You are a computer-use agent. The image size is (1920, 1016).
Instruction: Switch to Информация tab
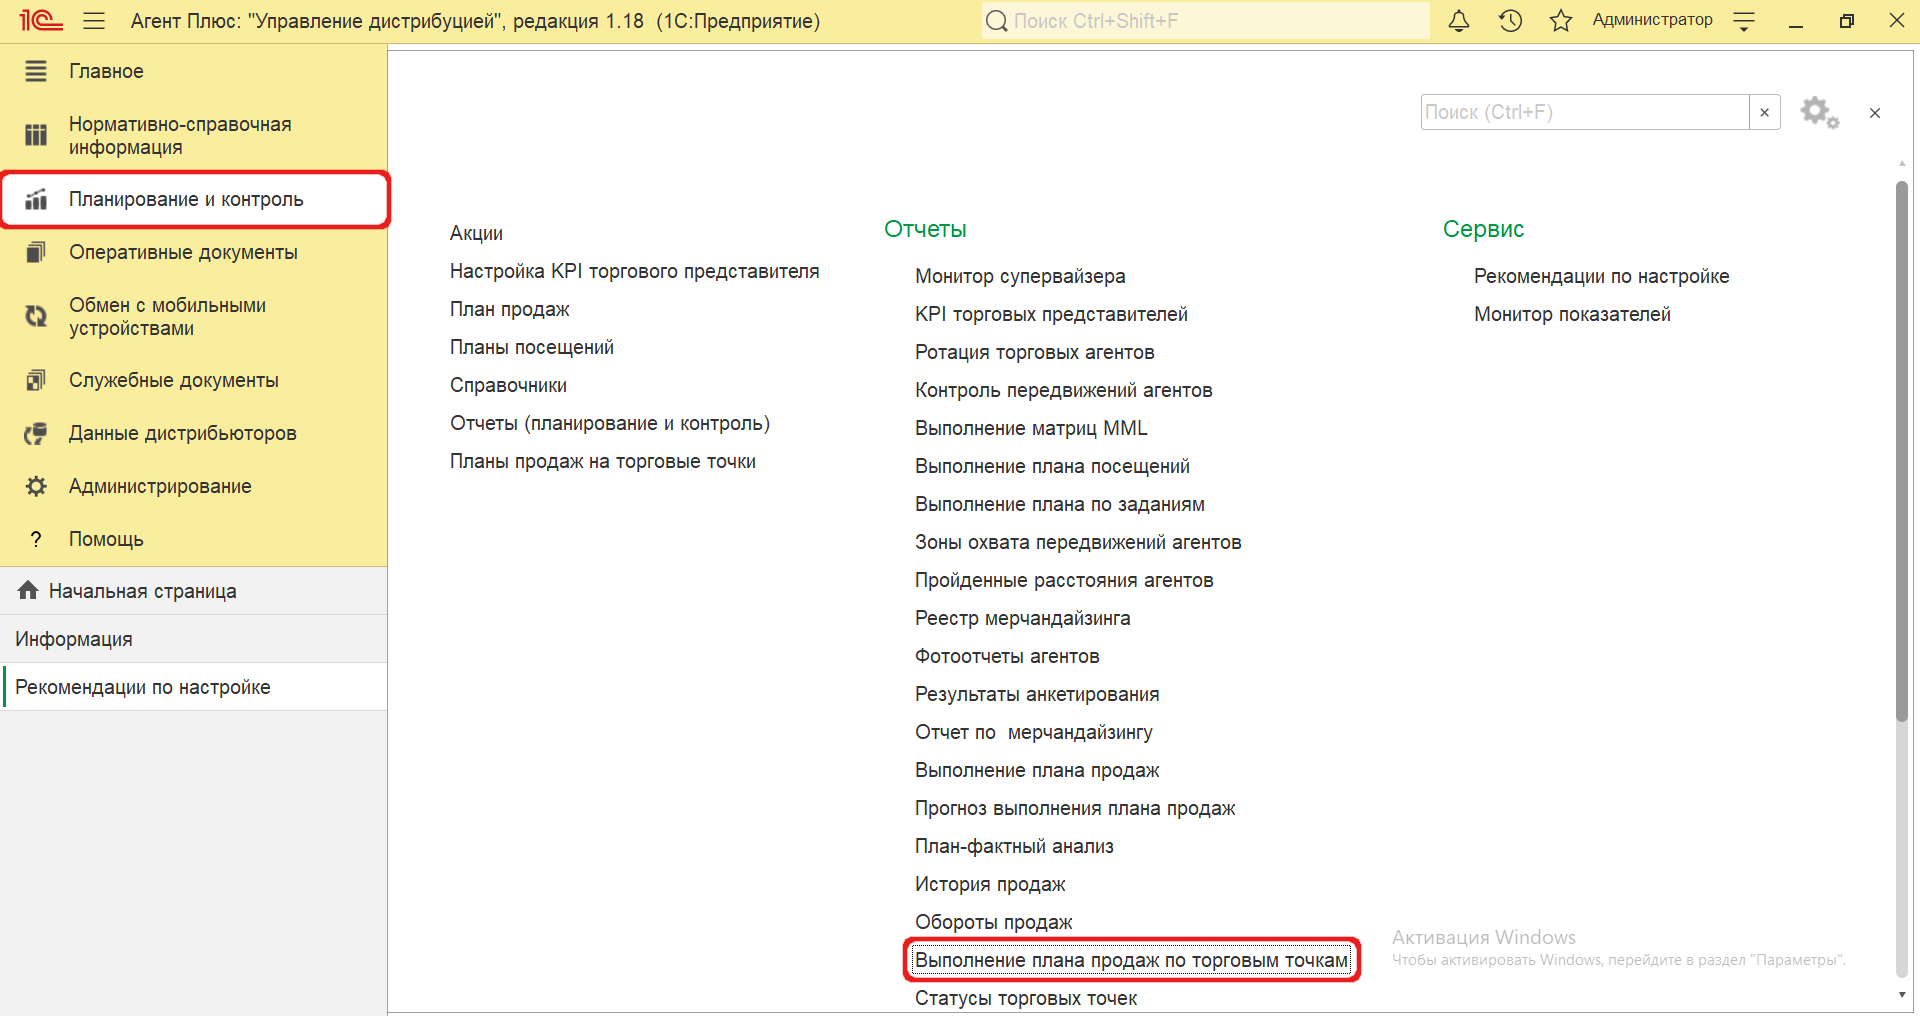(x=194, y=639)
